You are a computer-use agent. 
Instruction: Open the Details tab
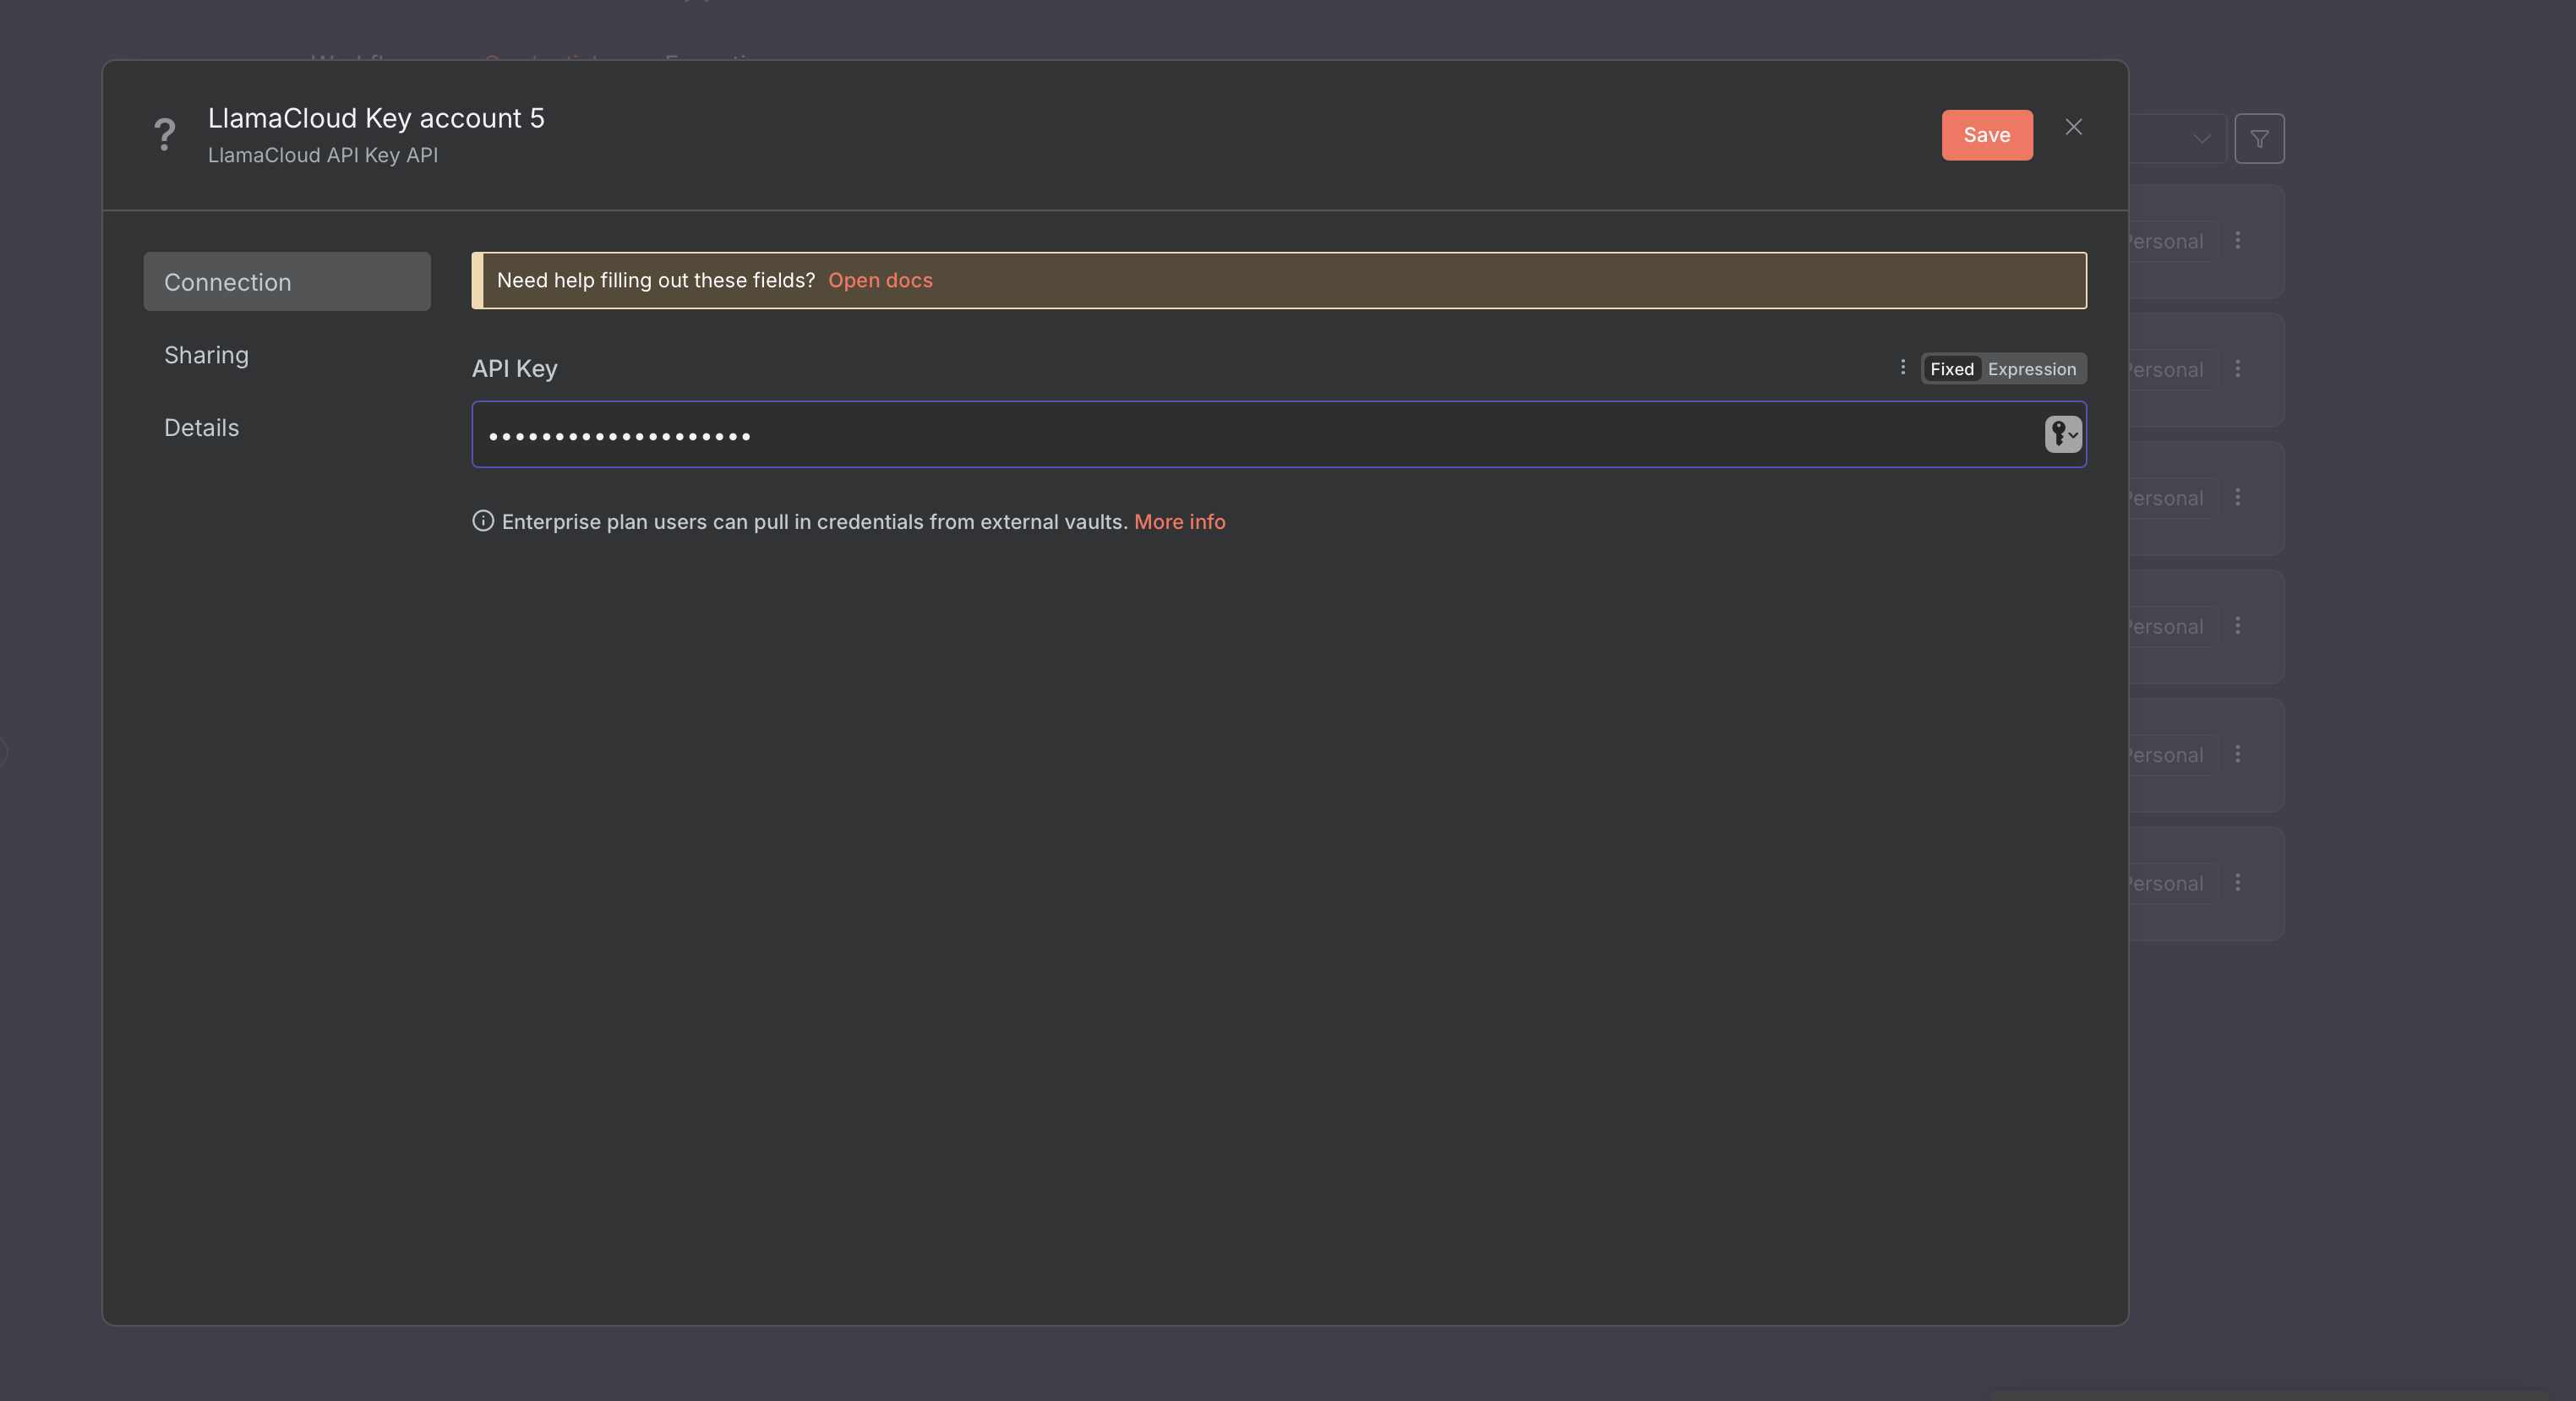201,428
